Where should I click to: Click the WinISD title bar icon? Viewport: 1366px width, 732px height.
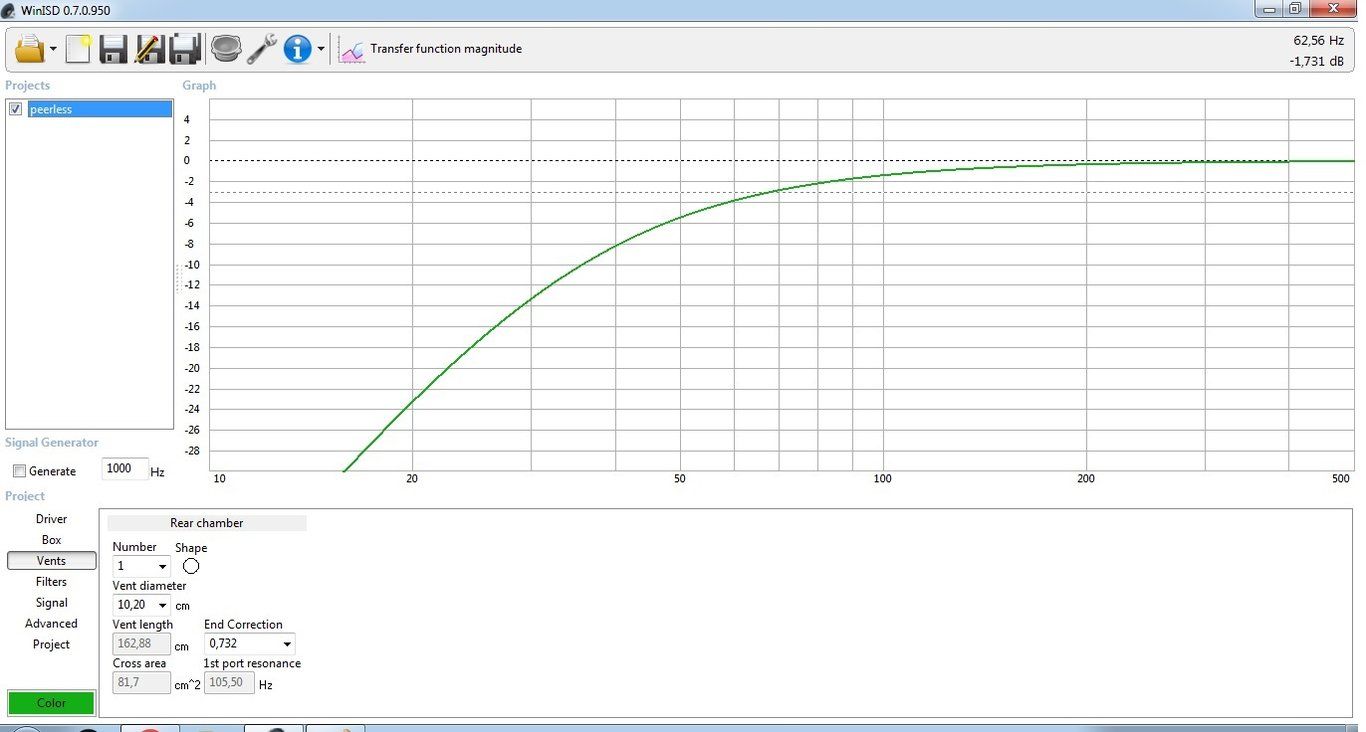9,10
